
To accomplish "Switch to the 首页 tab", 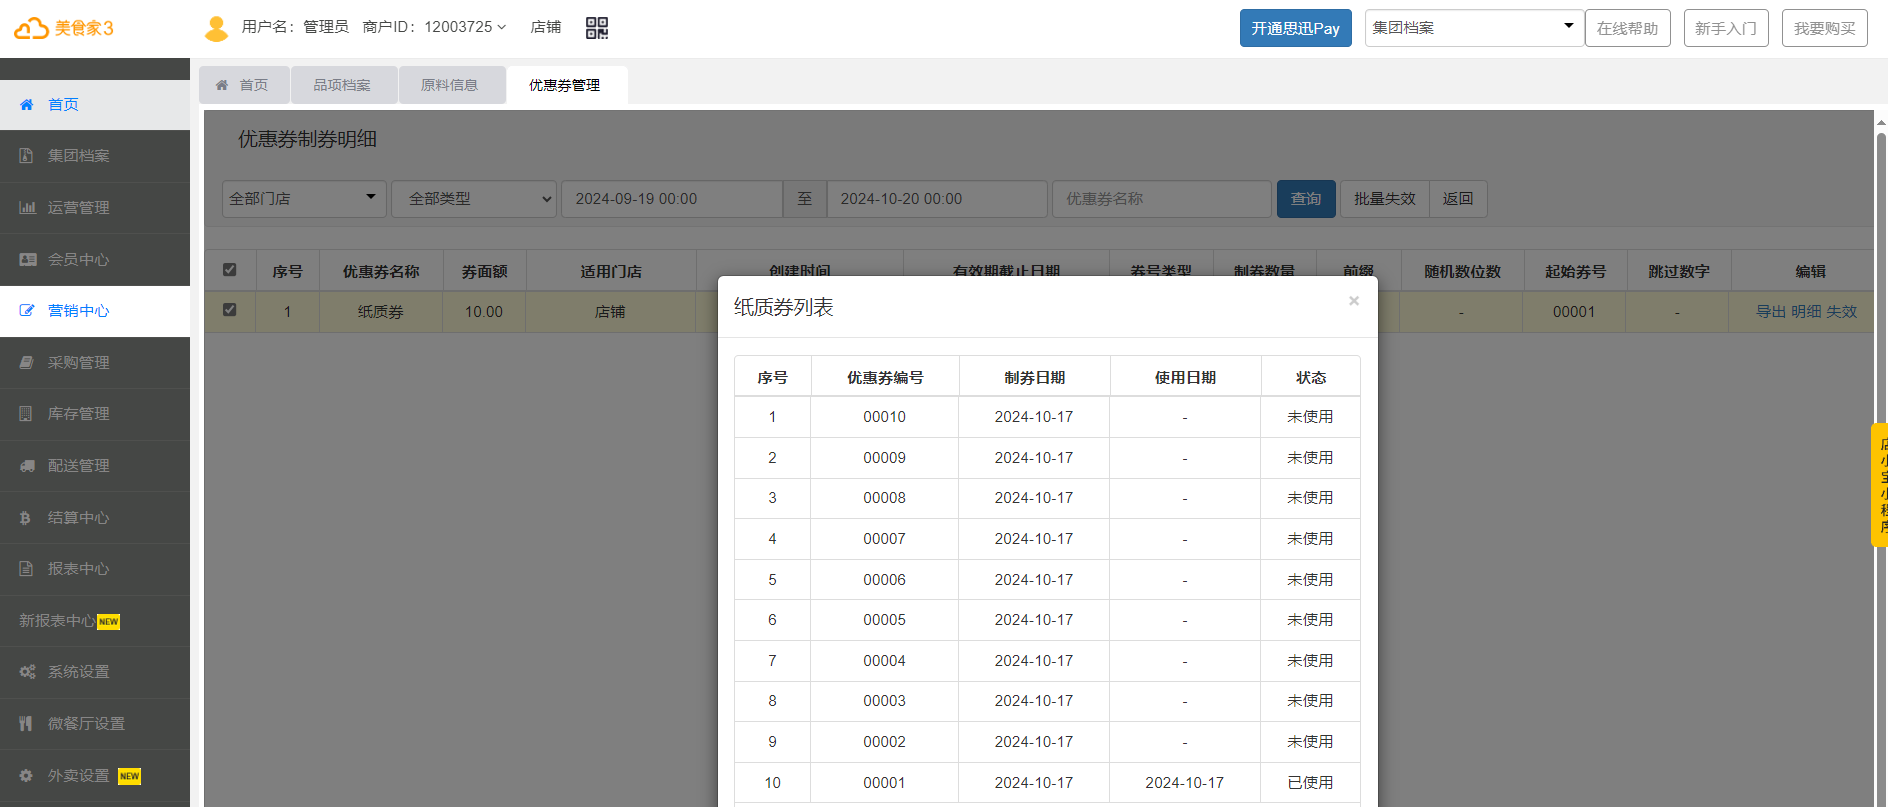I will pyautogui.click(x=244, y=85).
